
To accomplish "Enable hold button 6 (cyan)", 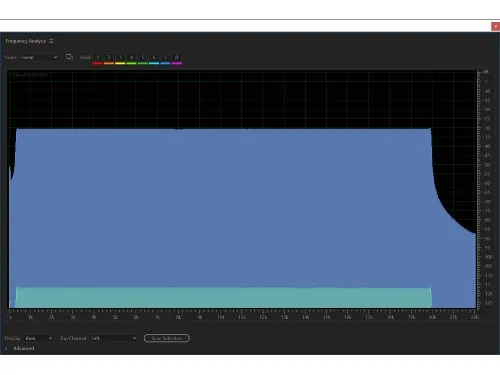I will click(x=154, y=58).
